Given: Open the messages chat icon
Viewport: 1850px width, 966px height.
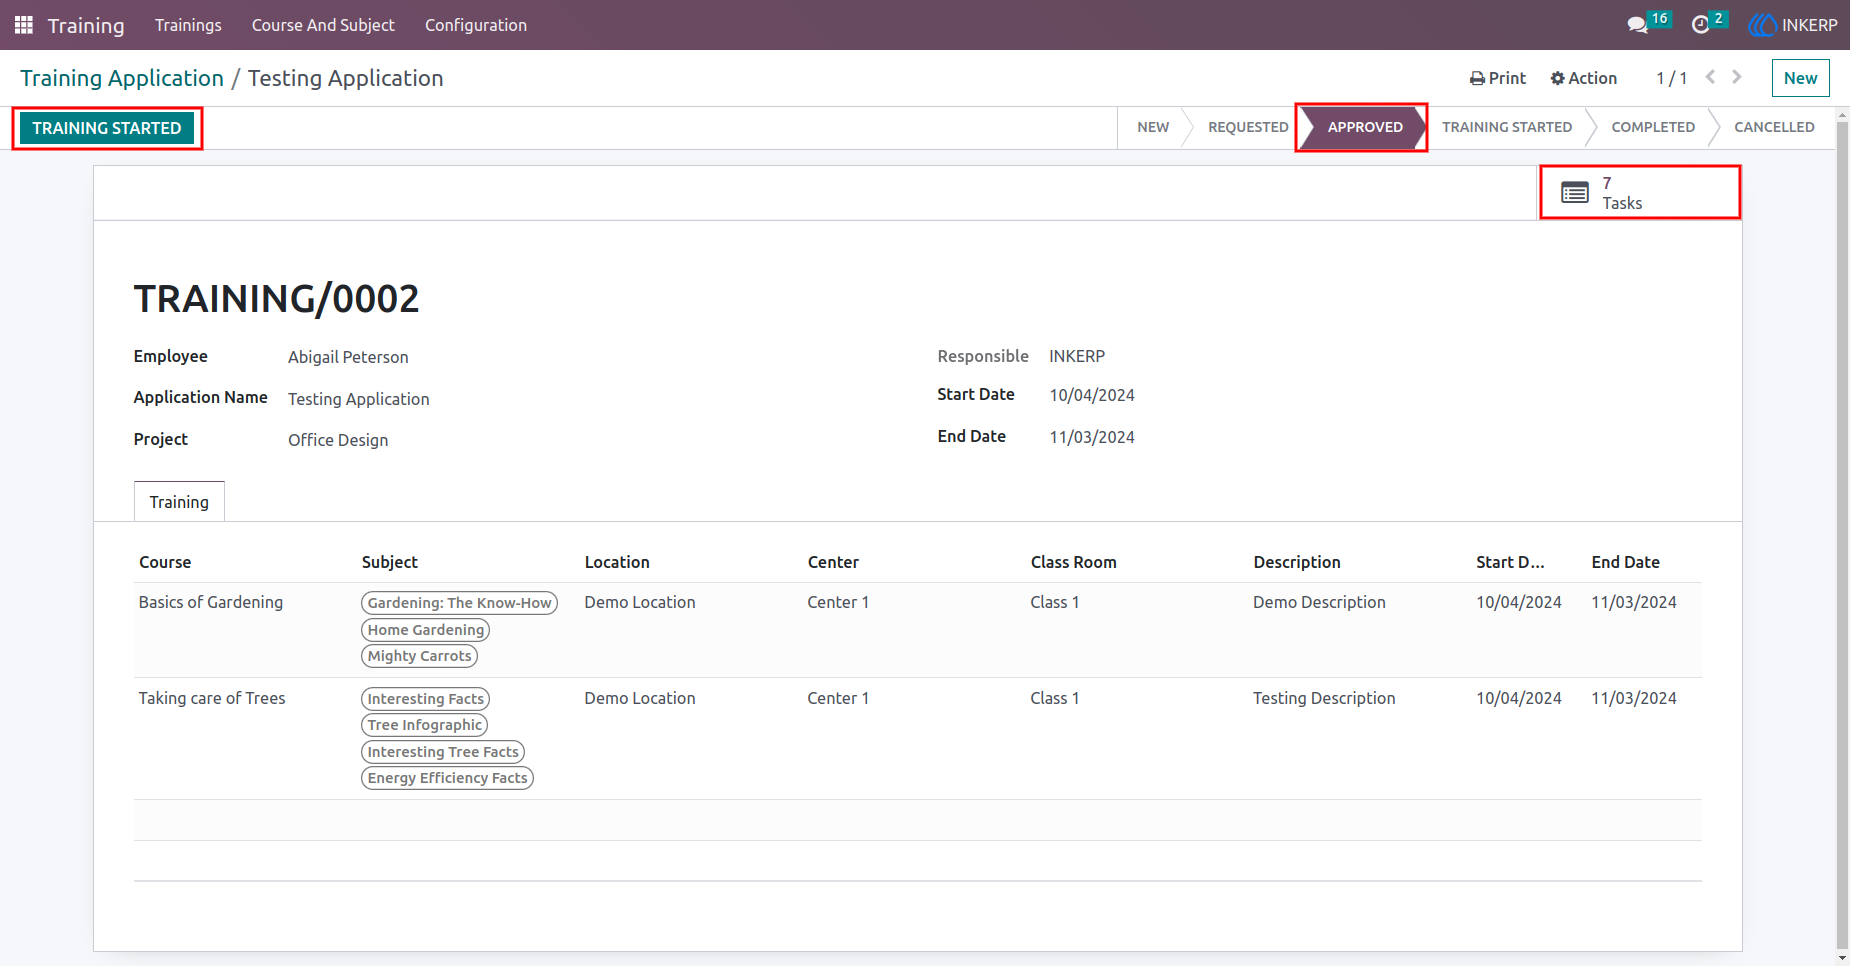Looking at the screenshot, I should 1637,25.
